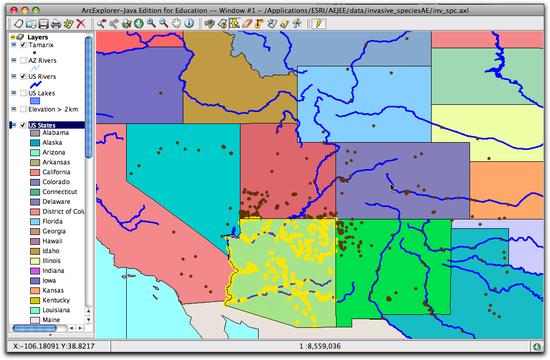550x360 pixels.
Task: Click the 'Idaho' legend entry
Action: [51, 251]
